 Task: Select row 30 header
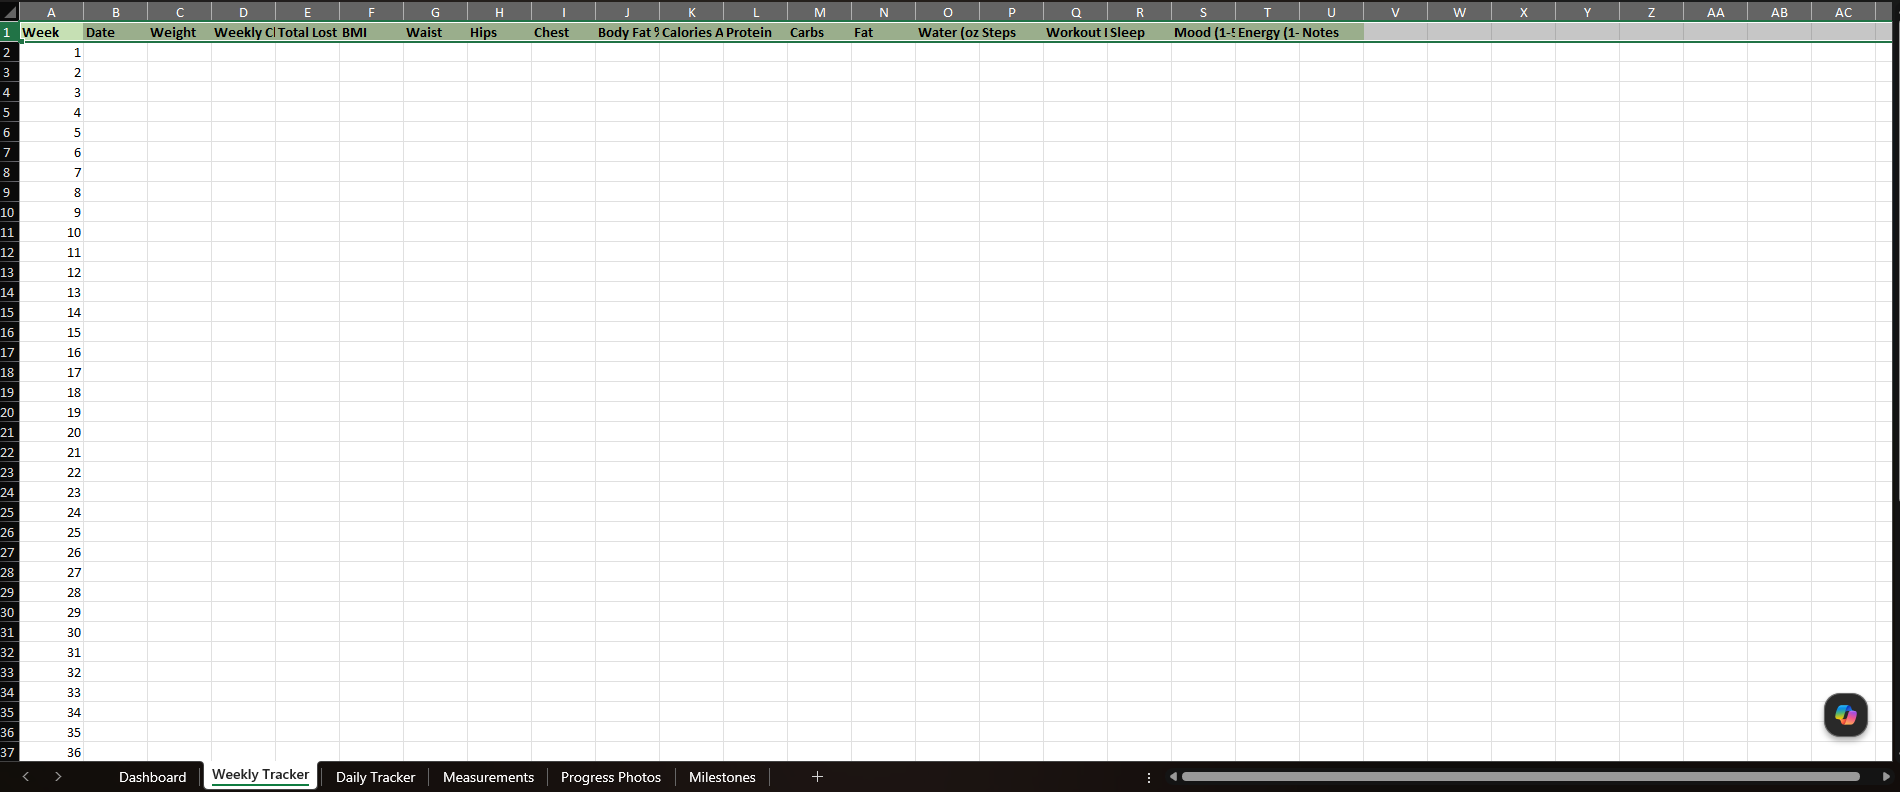[9, 612]
